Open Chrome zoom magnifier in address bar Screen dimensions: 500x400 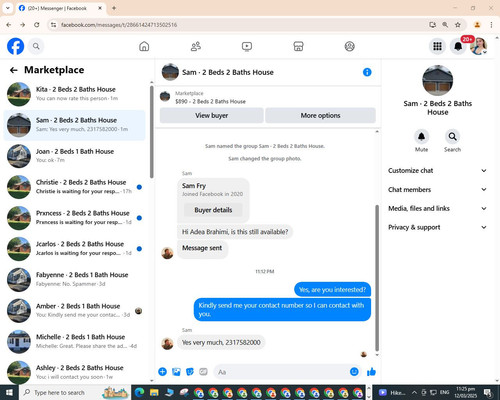[x=445, y=25]
